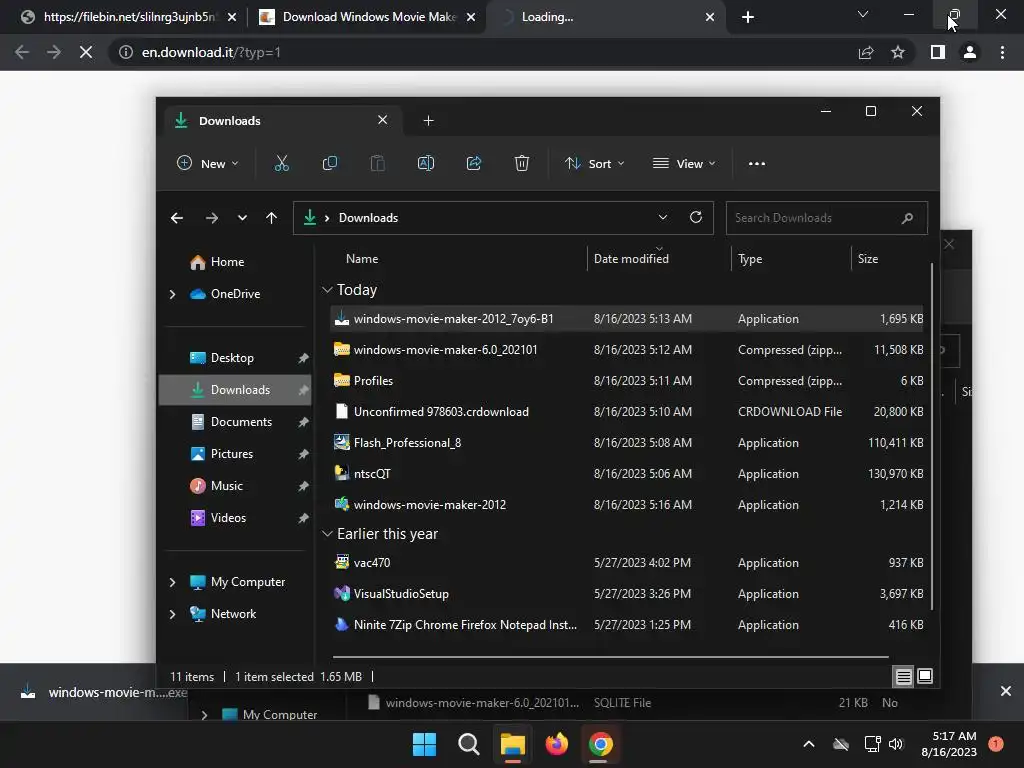The image size is (1024, 768).
Task: Sort by the Type column header
Action: (750, 259)
